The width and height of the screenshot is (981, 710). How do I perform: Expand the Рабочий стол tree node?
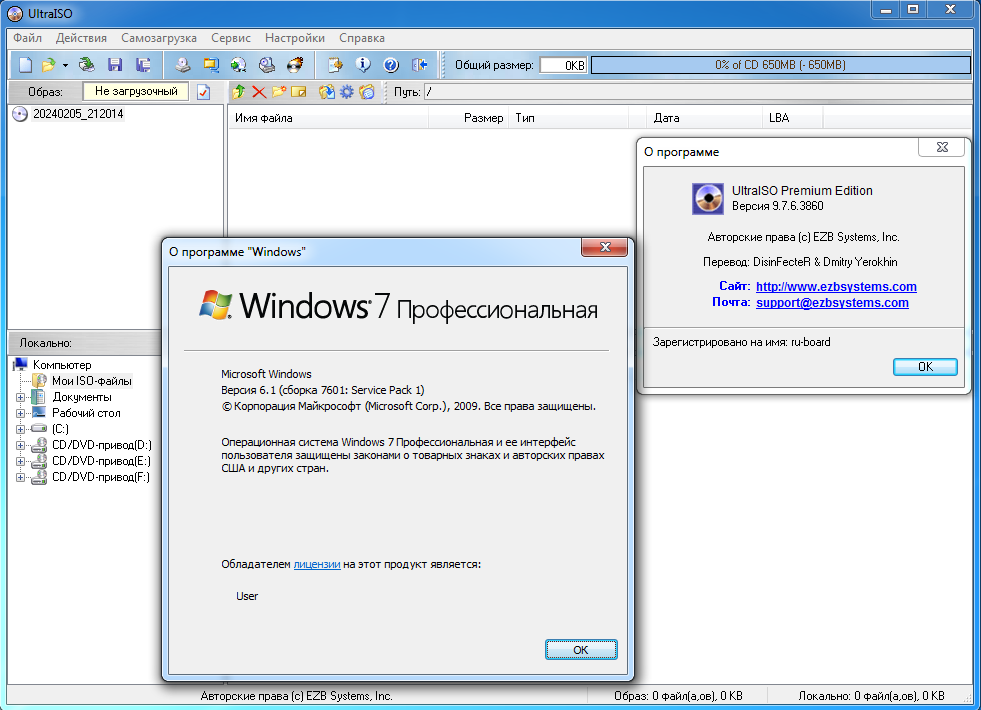click(20, 413)
